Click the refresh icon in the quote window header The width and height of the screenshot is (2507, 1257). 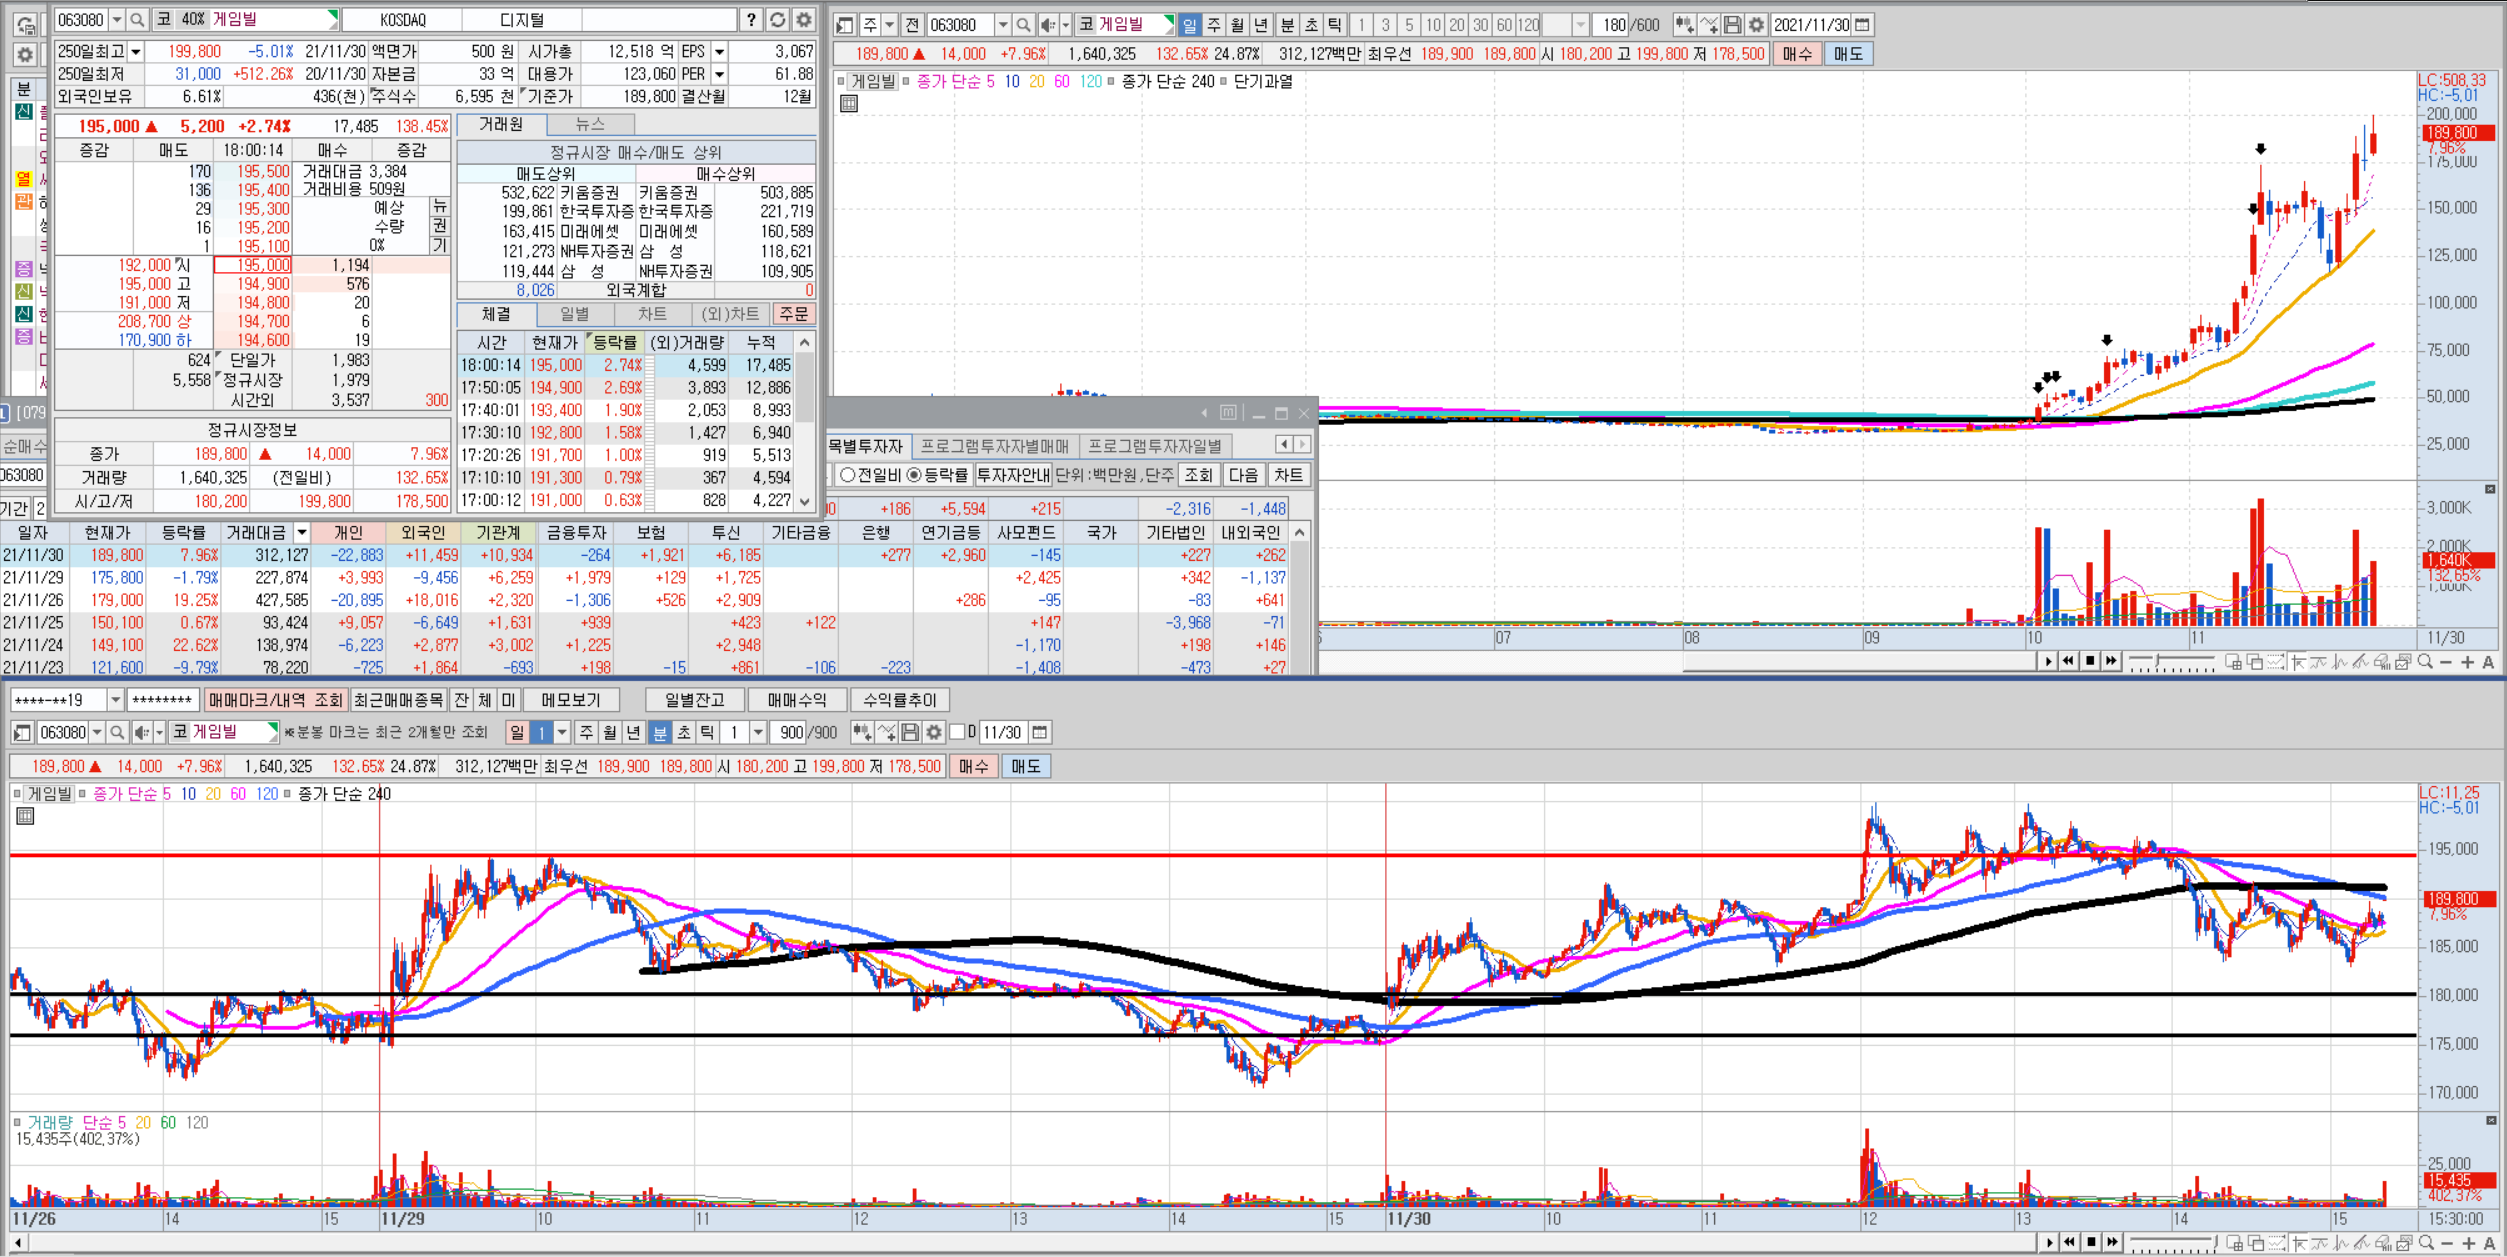tap(778, 20)
